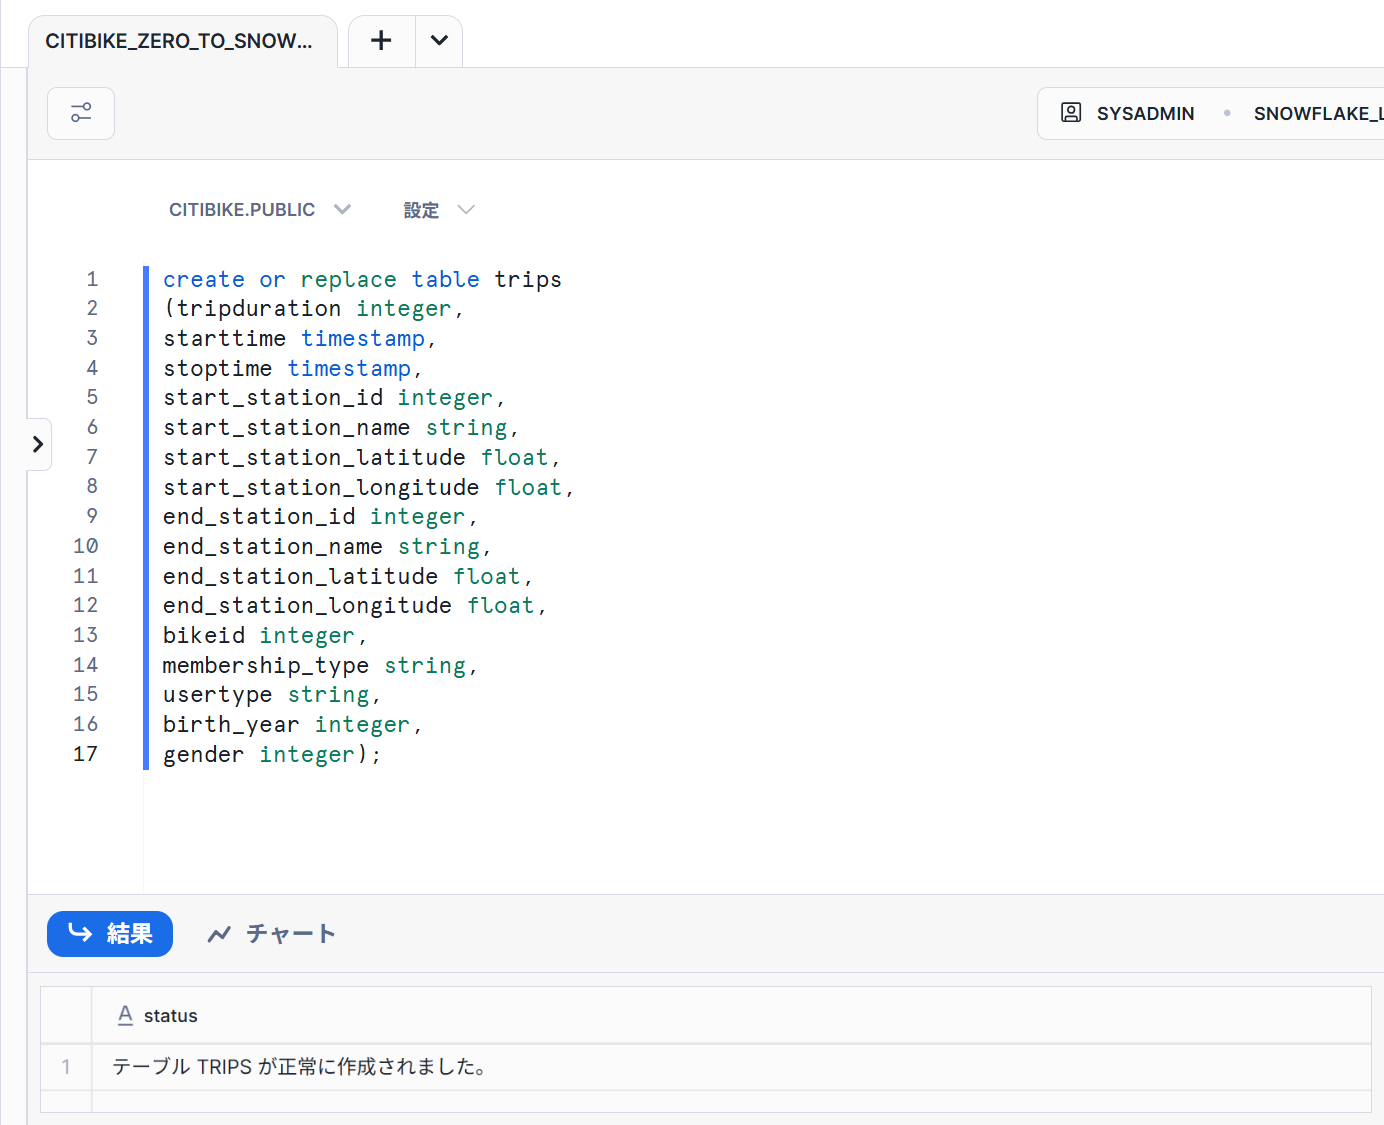Click the tripduration integer code line
This screenshot has width=1384, height=1125.
(x=313, y=309)
